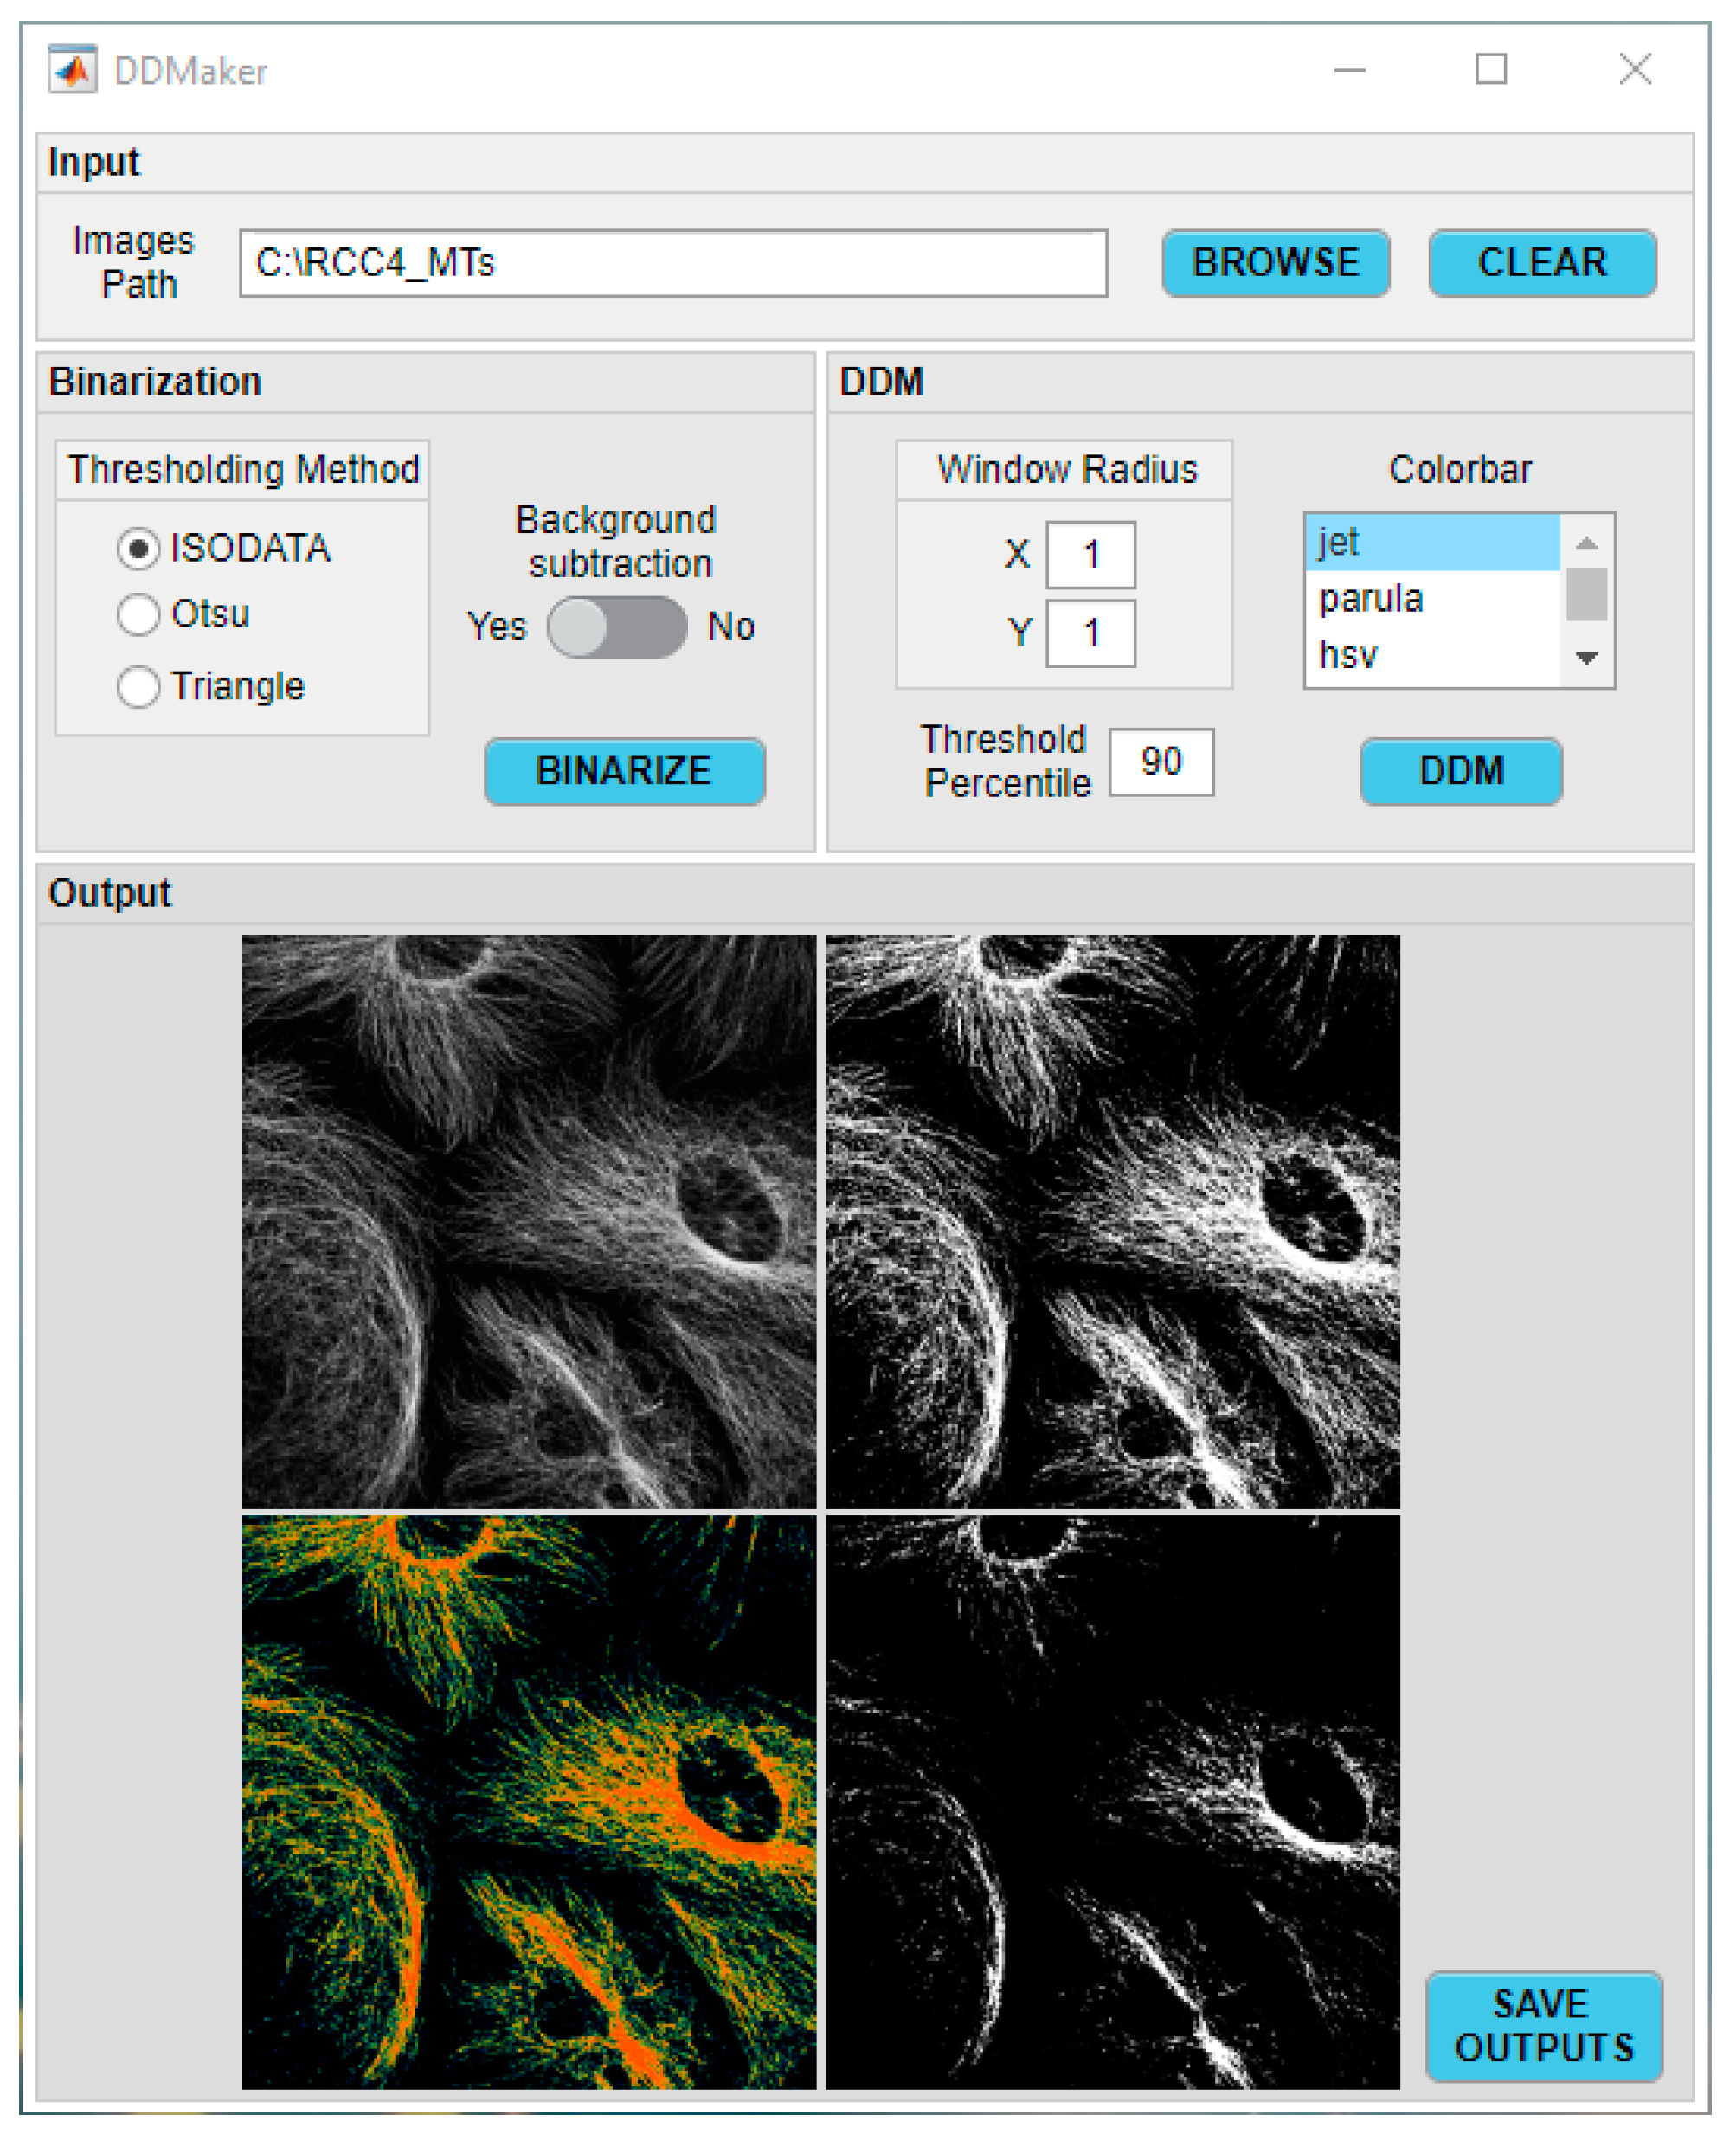Screen dimensions: 1736x2134
Task: Click the orange jet-colored density map image
Action: [x=528, y=1801]
